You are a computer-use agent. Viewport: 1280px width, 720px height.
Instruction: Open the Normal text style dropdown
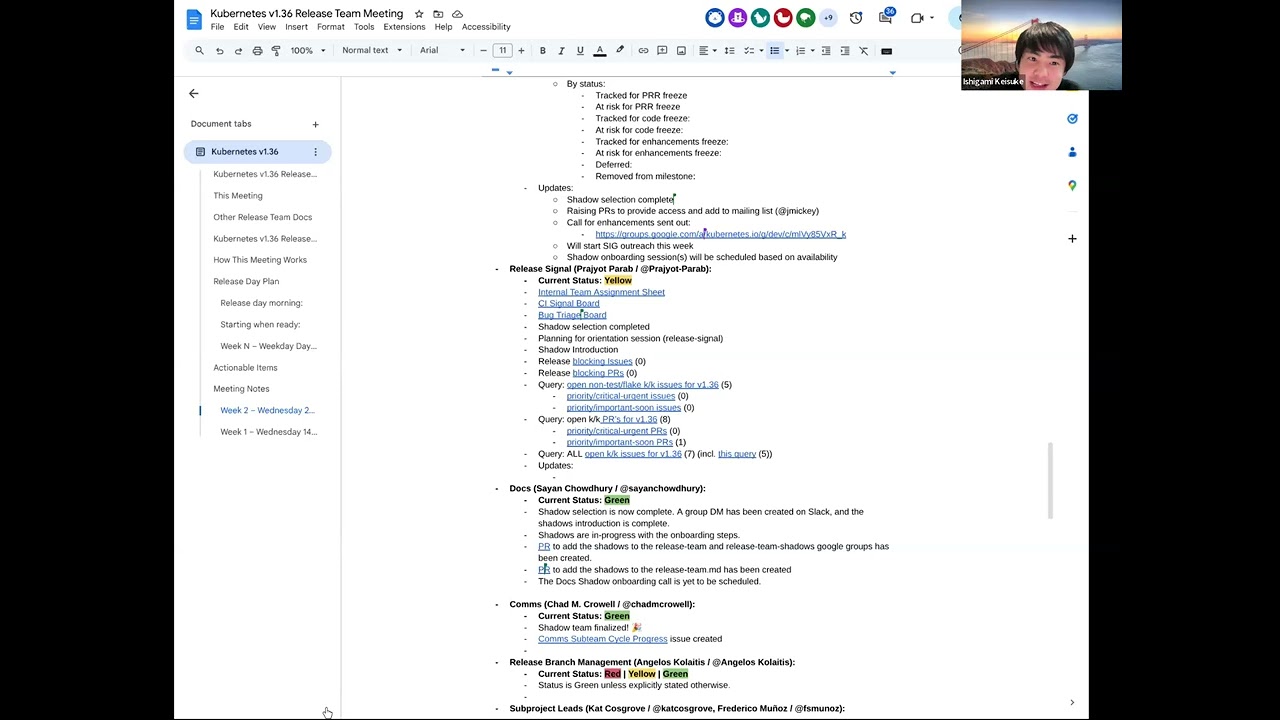coord(372,51)
